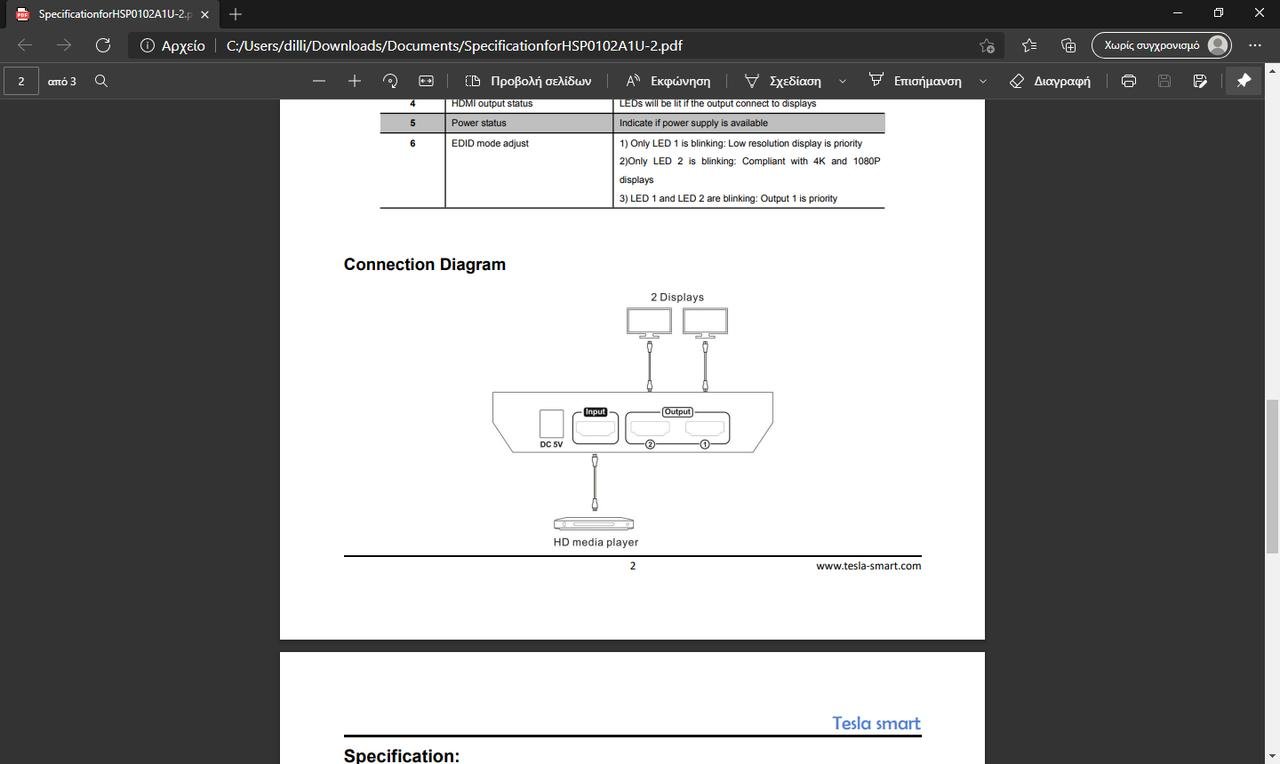Screen dimensions: 1280x764
Task: Click the '2 Displays' diagram label
Action: [677, 297]
